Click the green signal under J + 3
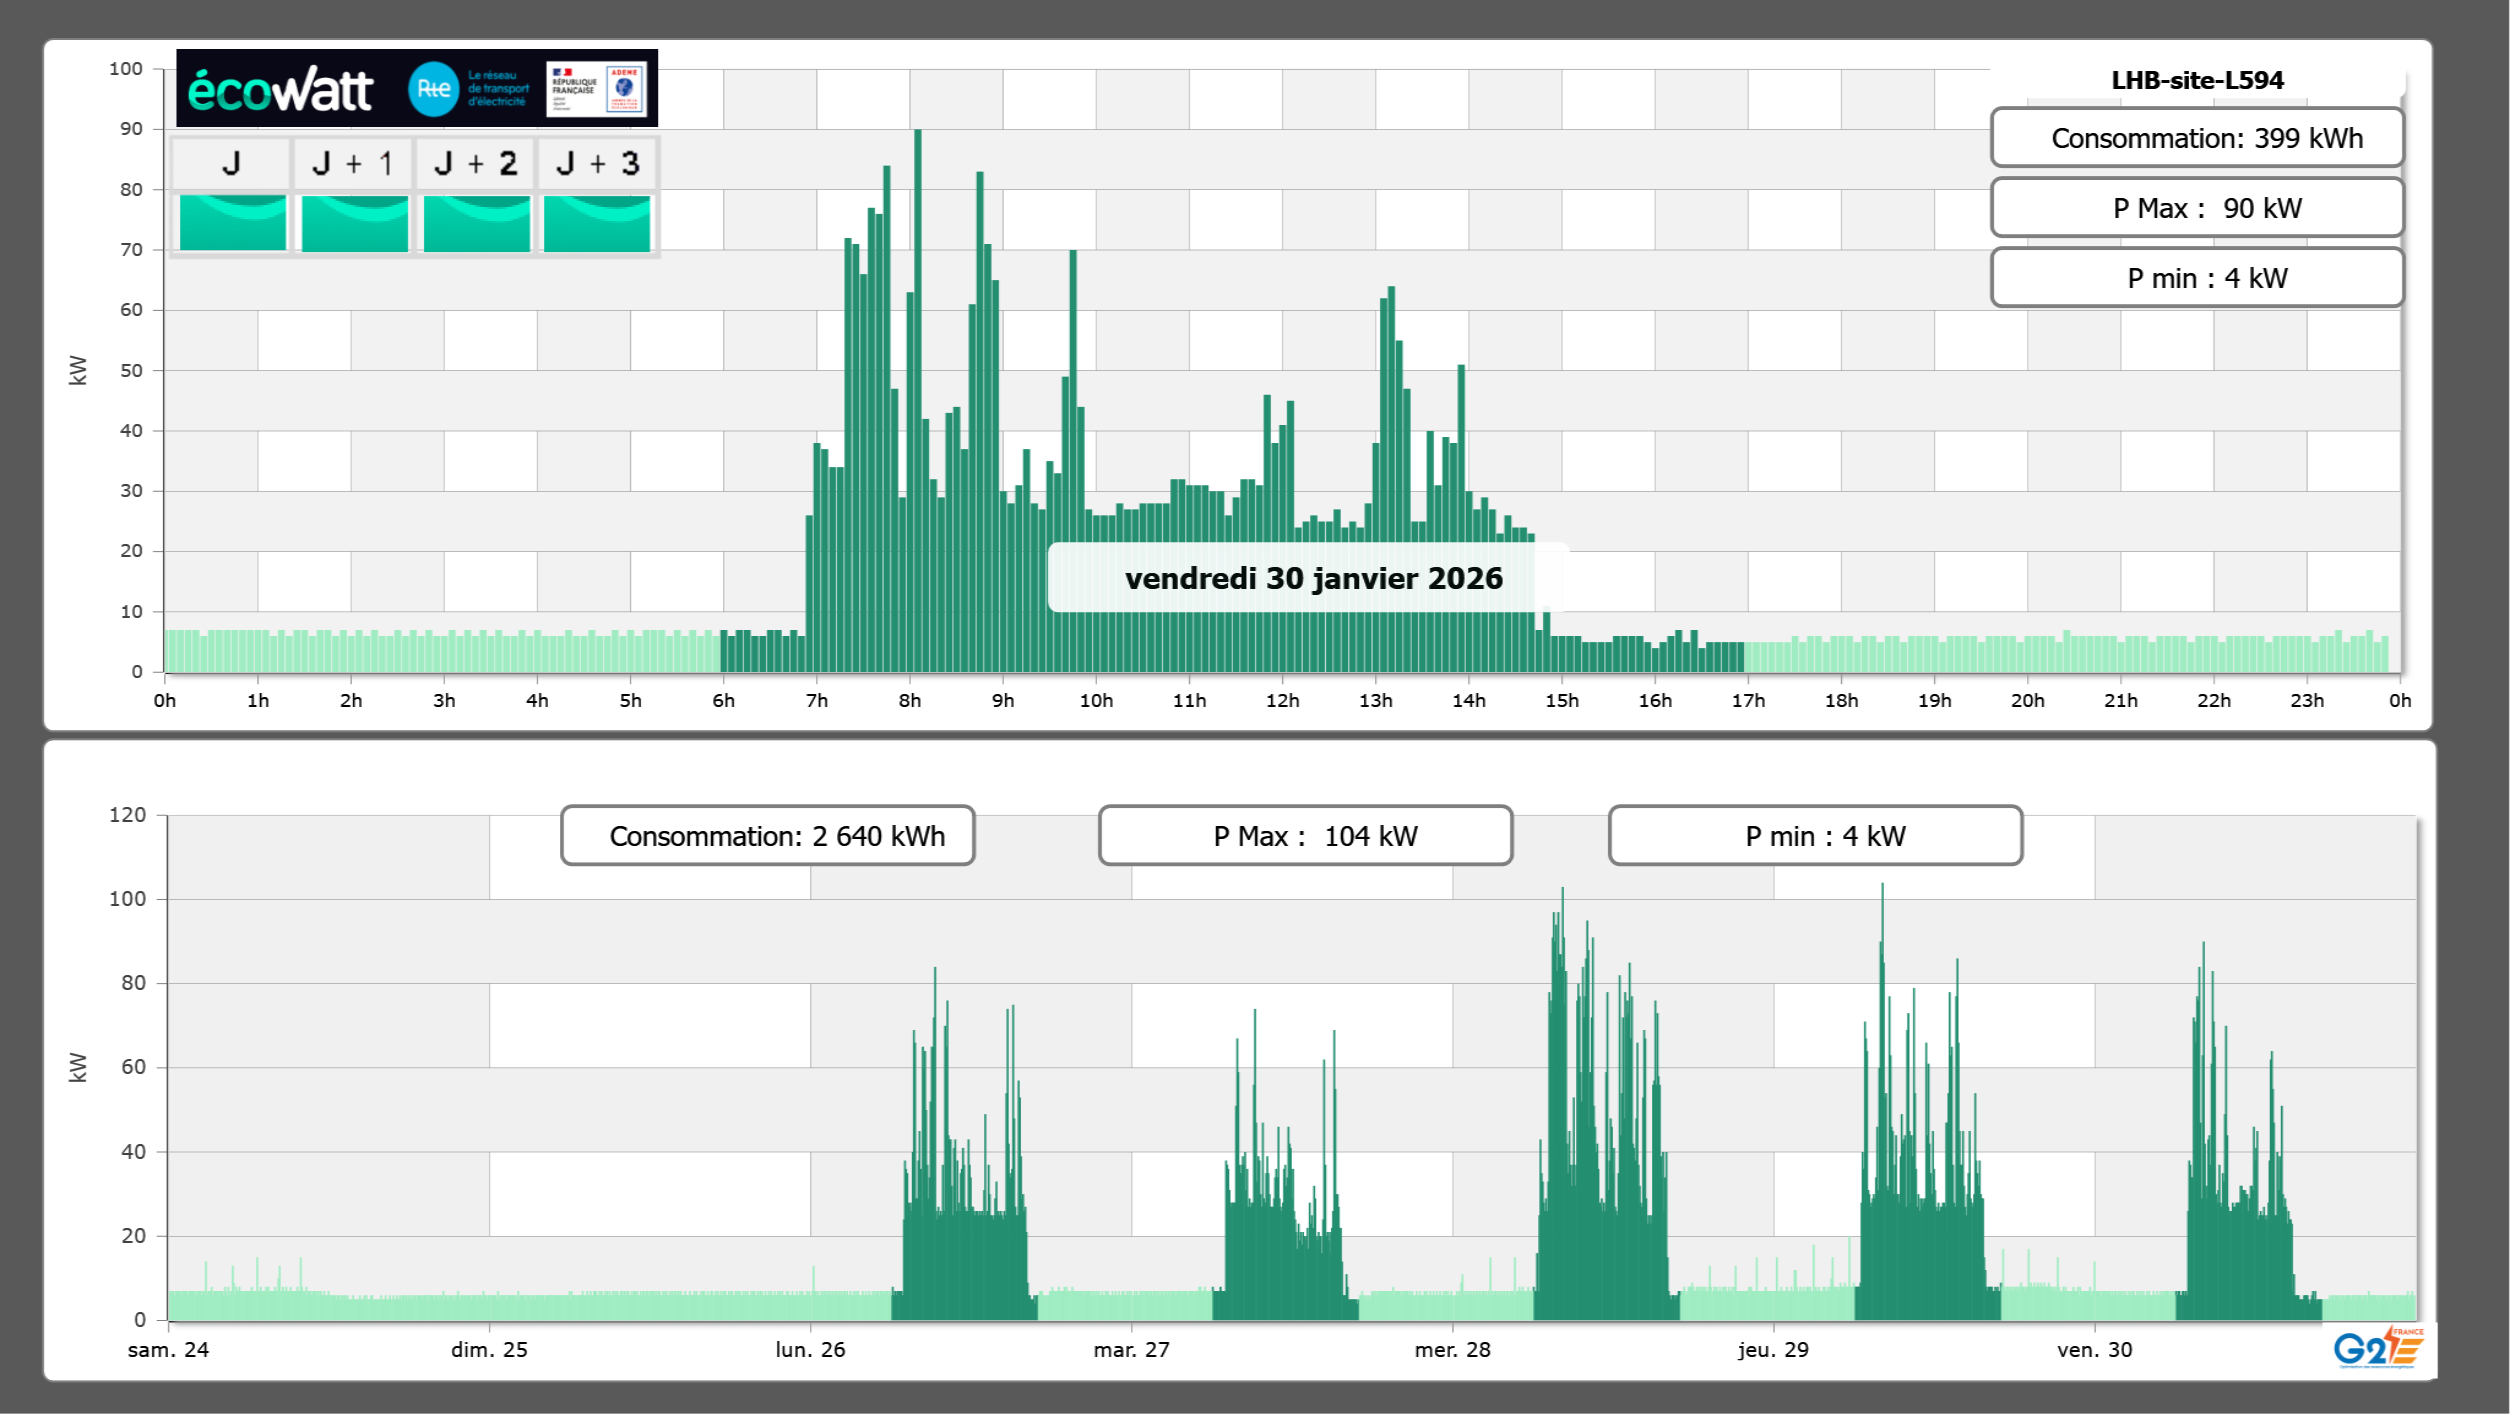2511x1415 pixels. point(597,222)
